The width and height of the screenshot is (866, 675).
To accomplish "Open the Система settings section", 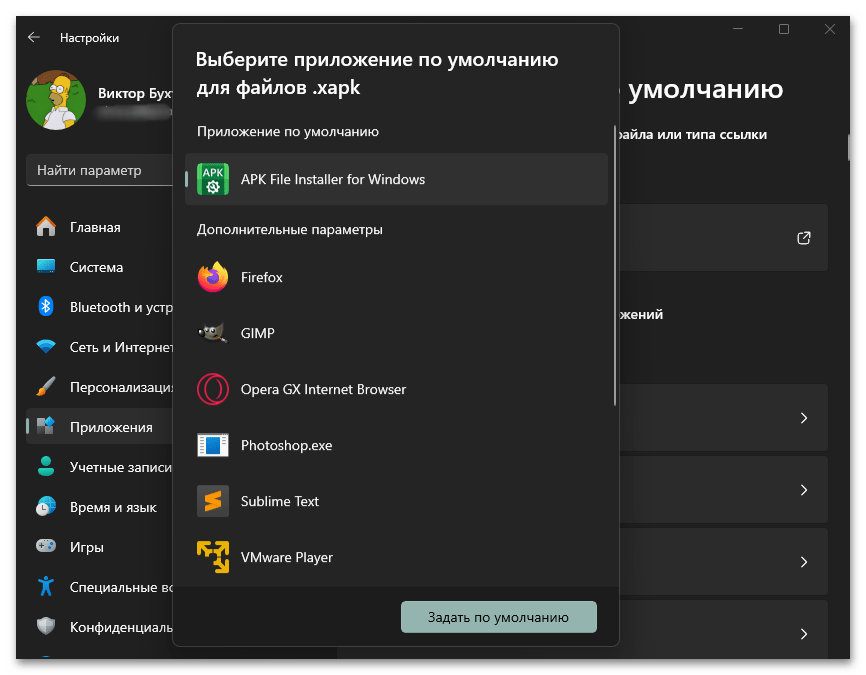I will pos(99,267).
